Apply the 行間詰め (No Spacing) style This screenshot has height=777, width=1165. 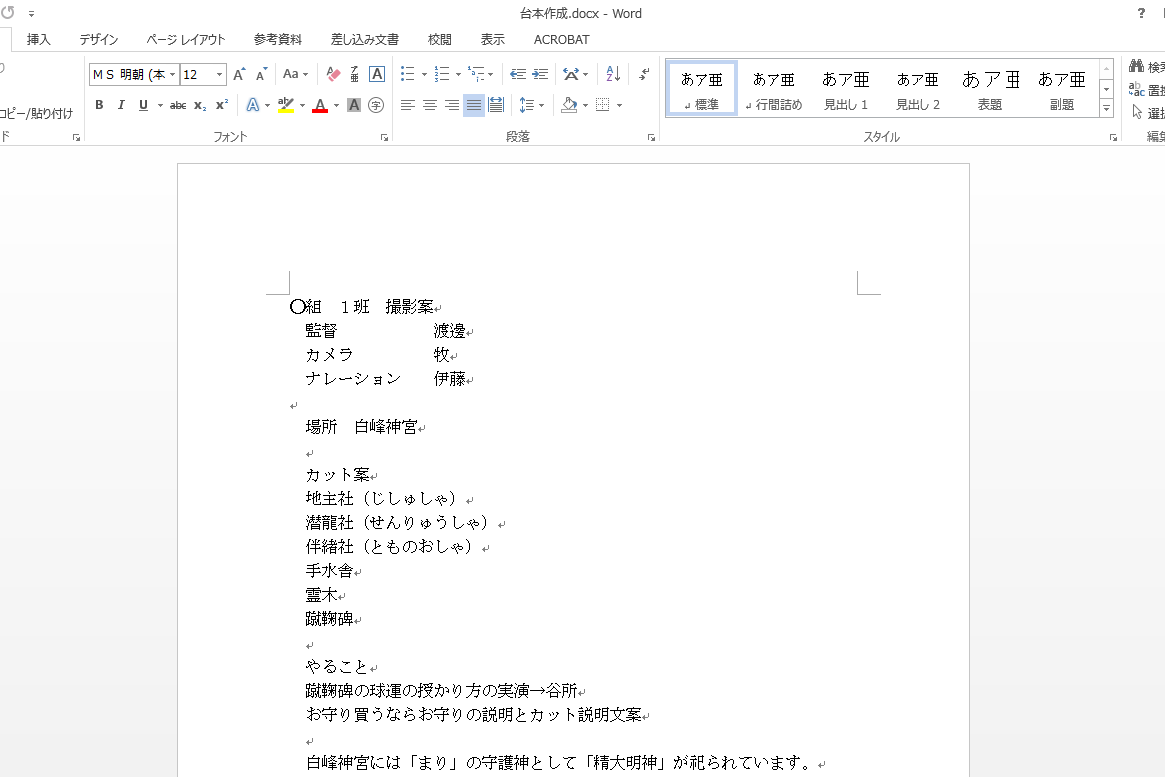[x=774, y=88]
